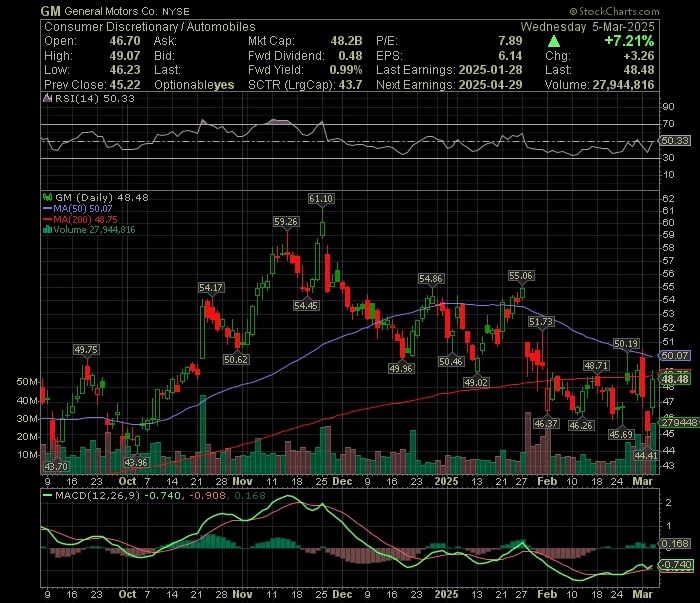
Task: Click the 48.71 high price annotation
Action: 596,366
